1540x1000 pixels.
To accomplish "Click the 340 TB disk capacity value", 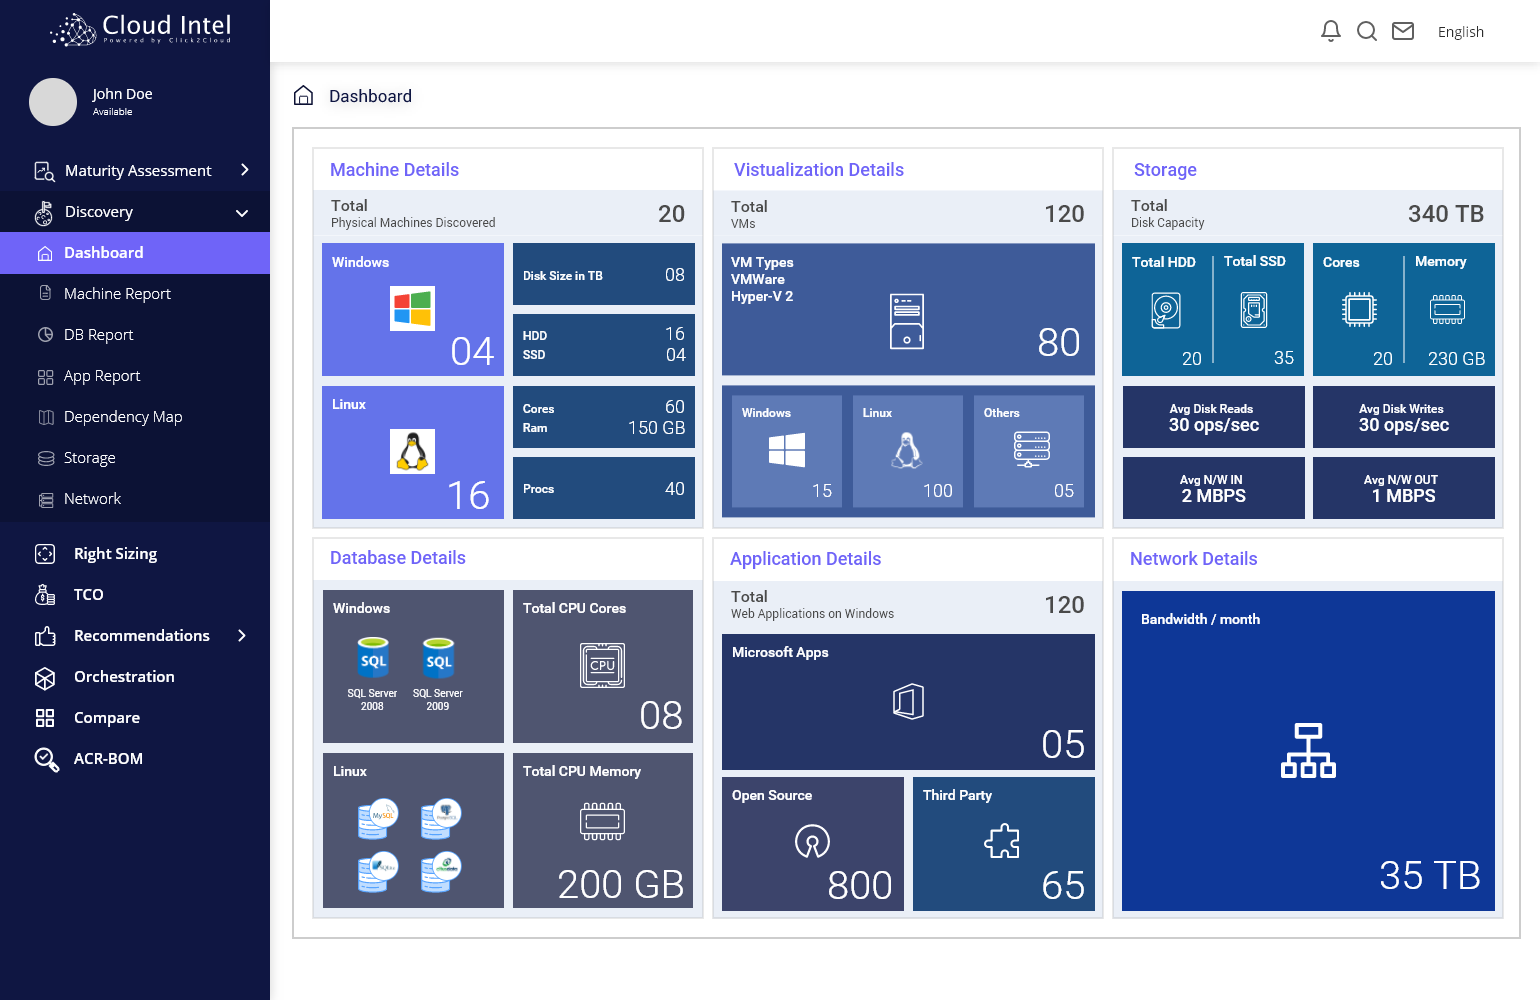I will pos(1446,214).
